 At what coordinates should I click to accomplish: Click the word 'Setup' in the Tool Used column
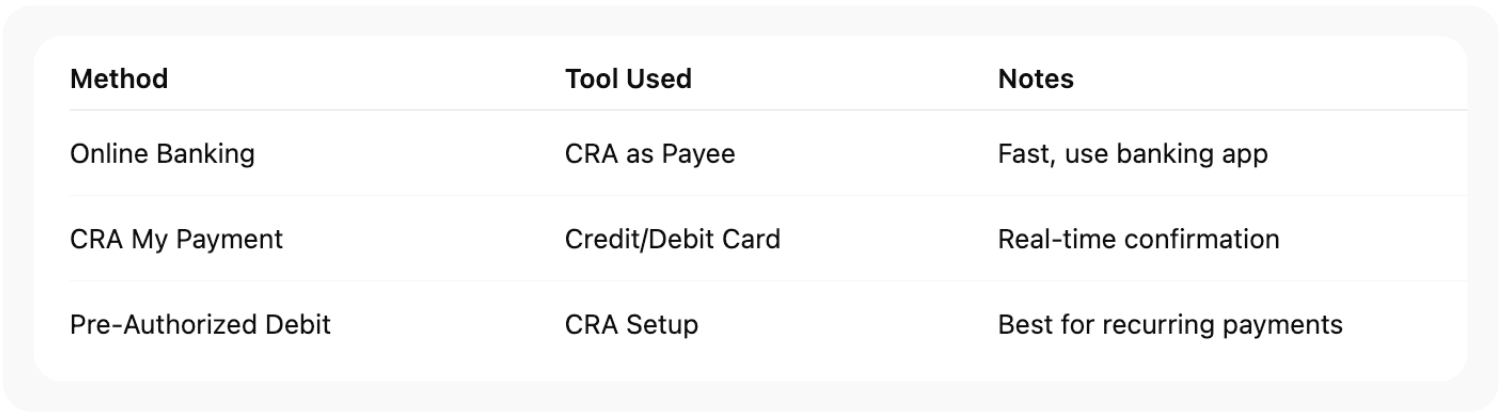(663, 325)
